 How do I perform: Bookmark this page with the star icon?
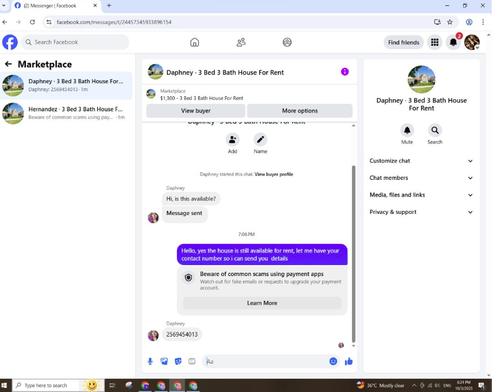click(450, 22)
